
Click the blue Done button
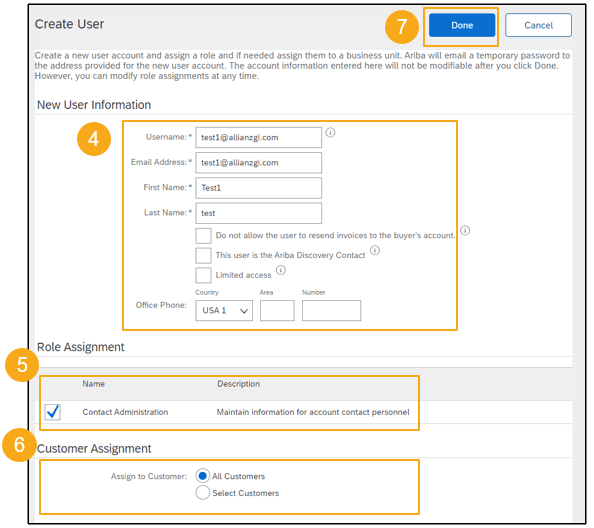tap(462, 25)
